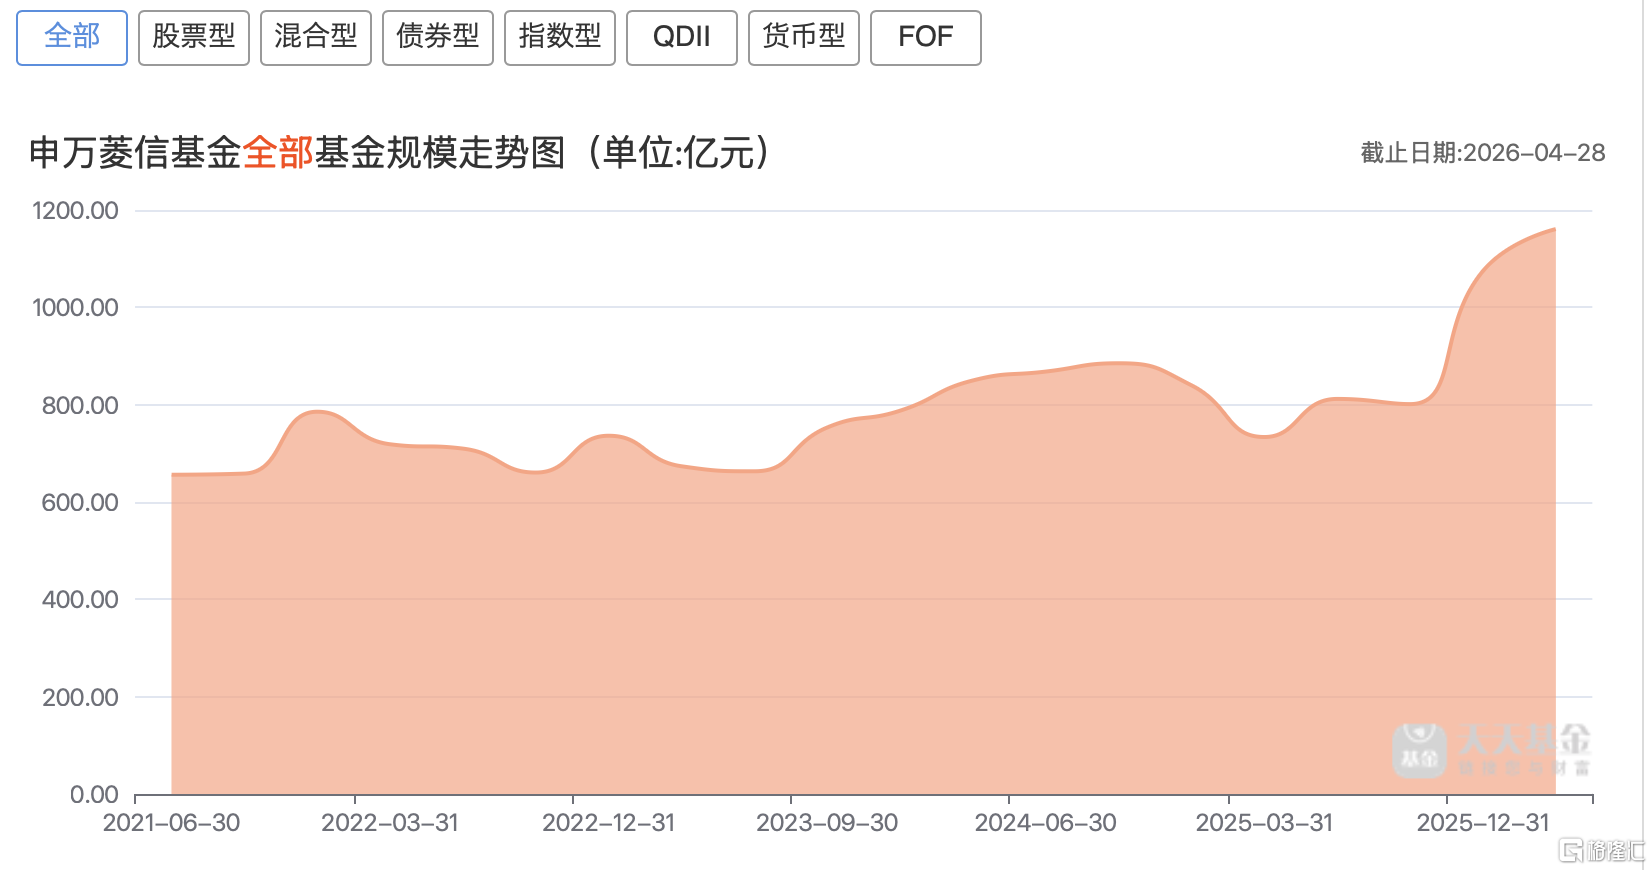
Task: Select the 全部 fund type tab
Action: 72,38
